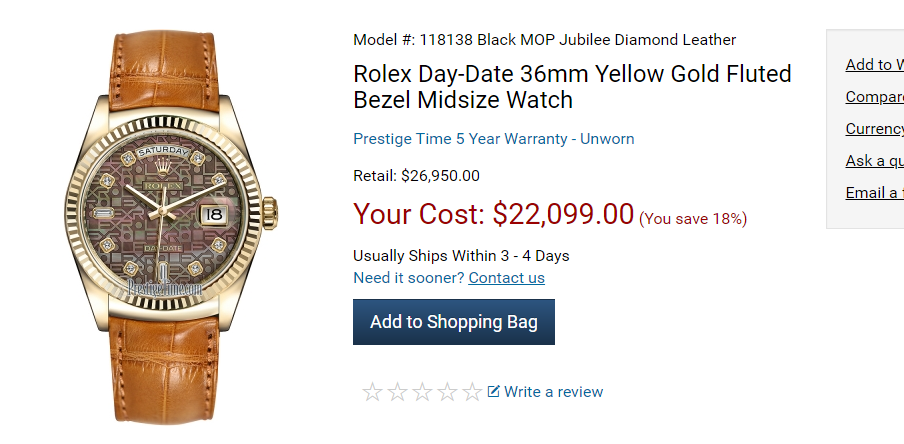Rate five stars with the last star
Viewport: 904px width, 444px height.
point(472,392)
